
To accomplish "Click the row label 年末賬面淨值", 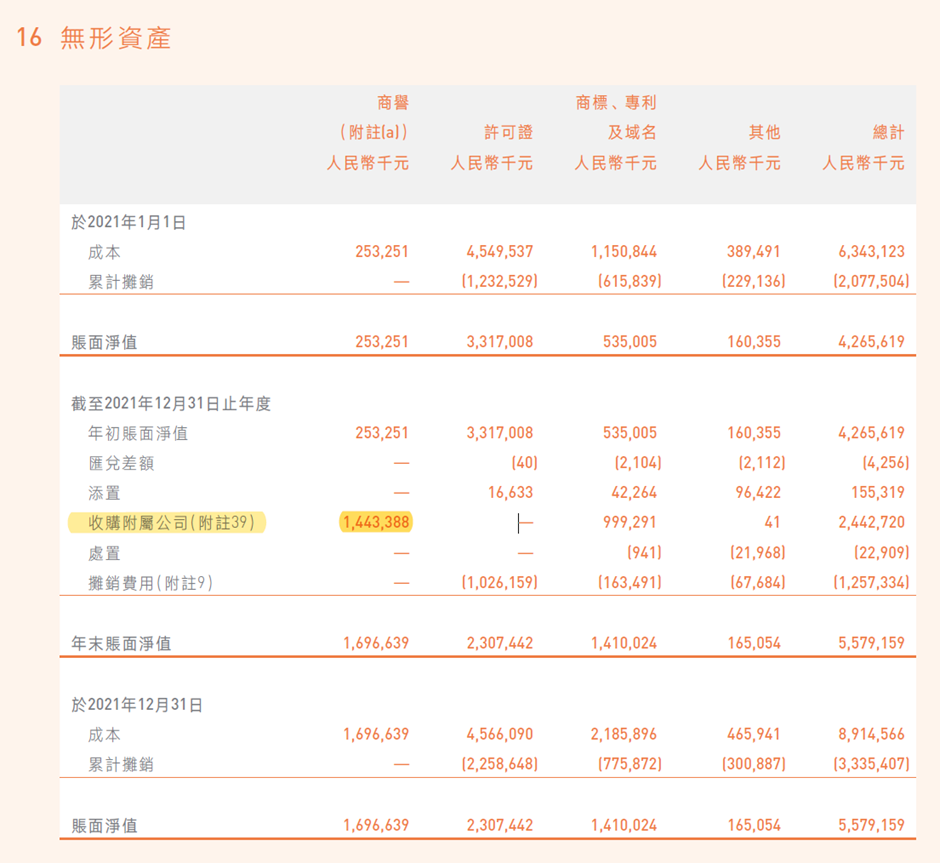I will click(121, 644).
